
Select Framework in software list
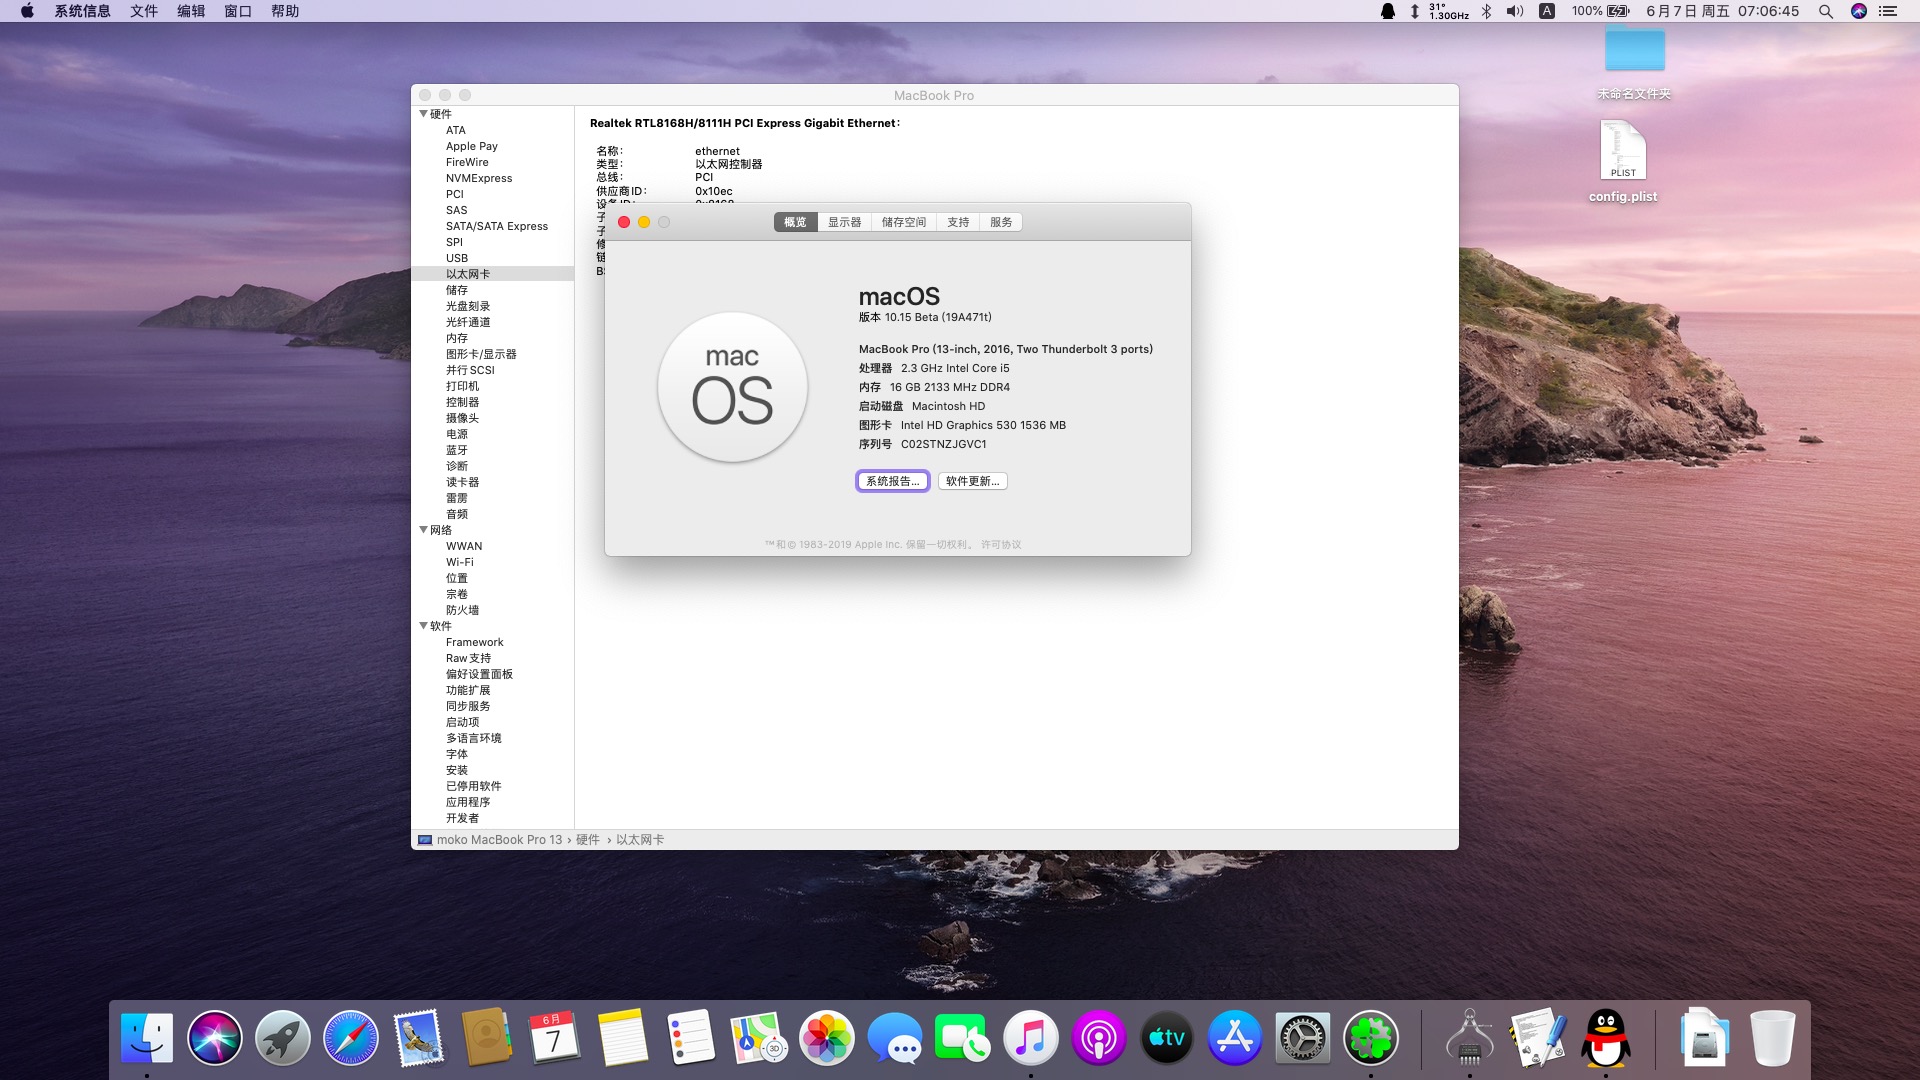click(474, 642)
